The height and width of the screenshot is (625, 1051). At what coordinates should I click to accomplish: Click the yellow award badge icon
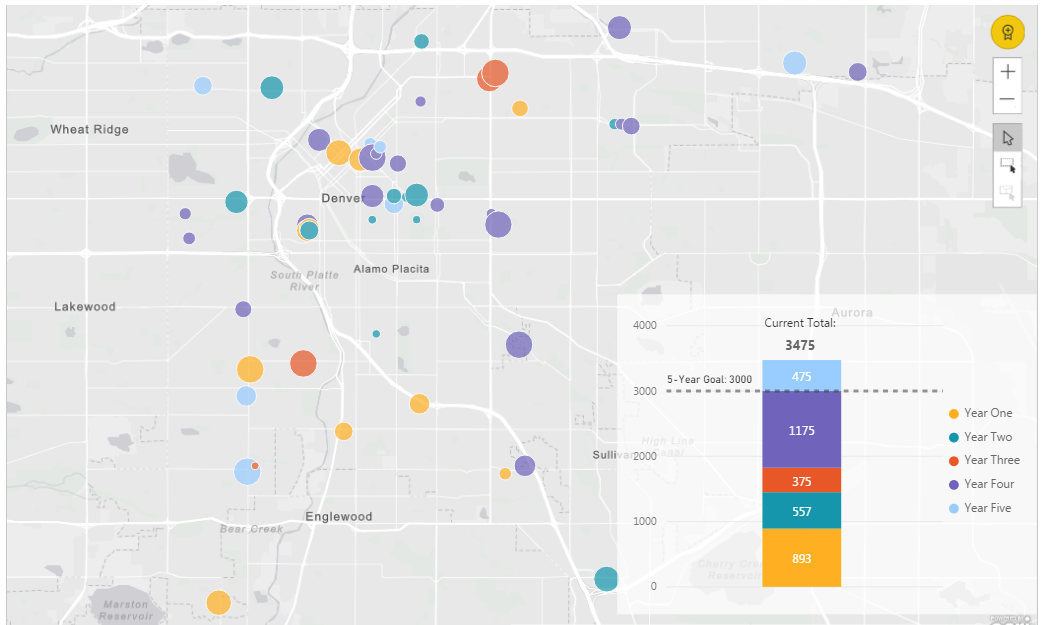(x=1007, y=32)
